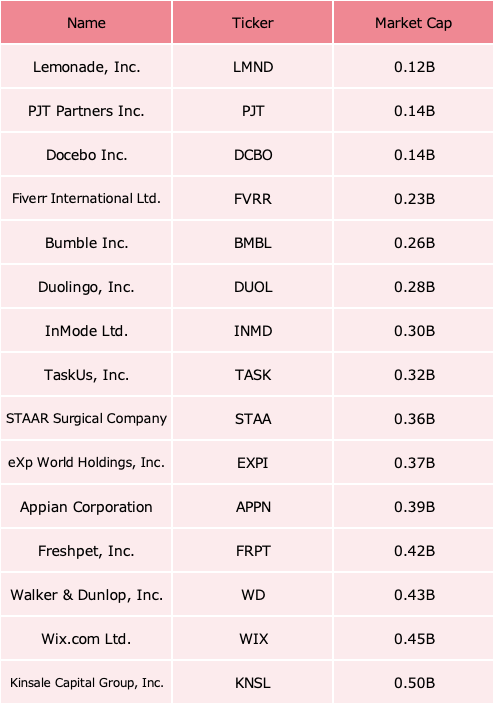Select Walker & Dunlop, Inc. cell
495x705 pixels.
pos(86,595)
